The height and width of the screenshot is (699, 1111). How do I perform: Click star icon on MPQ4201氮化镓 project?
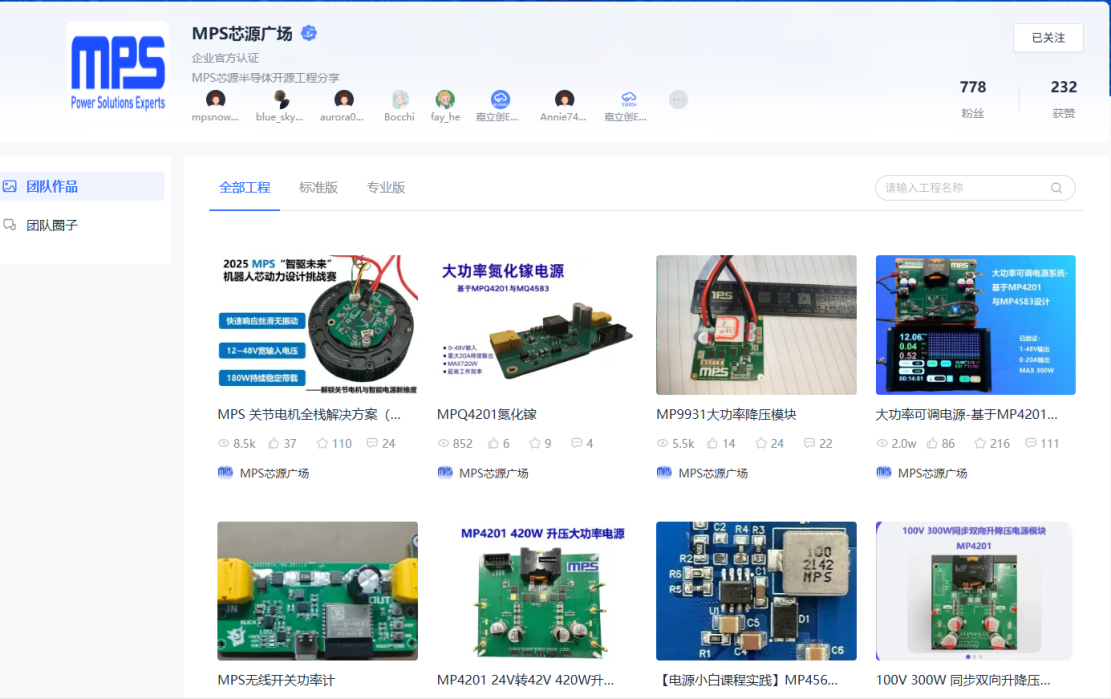pyautogui.click(x=535, y=443)
